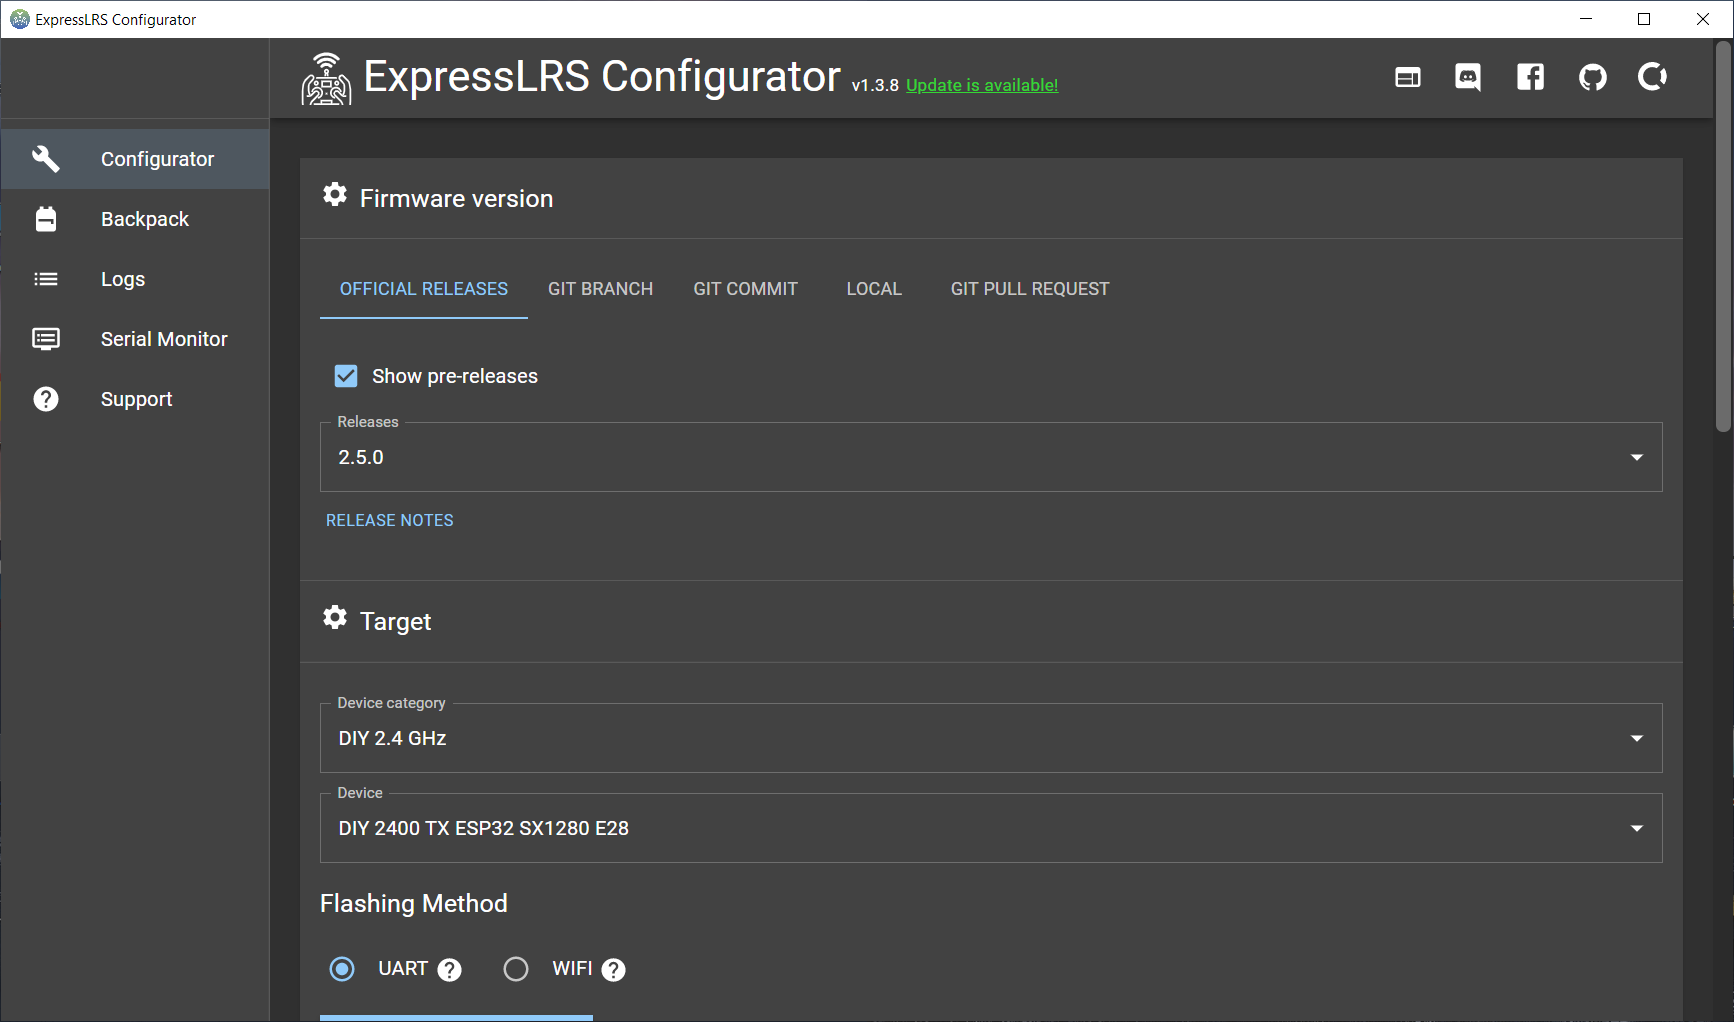The width and height of the screenshot is (1734, 1022).
Task: Click the Update is available link
Action: tap(982, 86)
